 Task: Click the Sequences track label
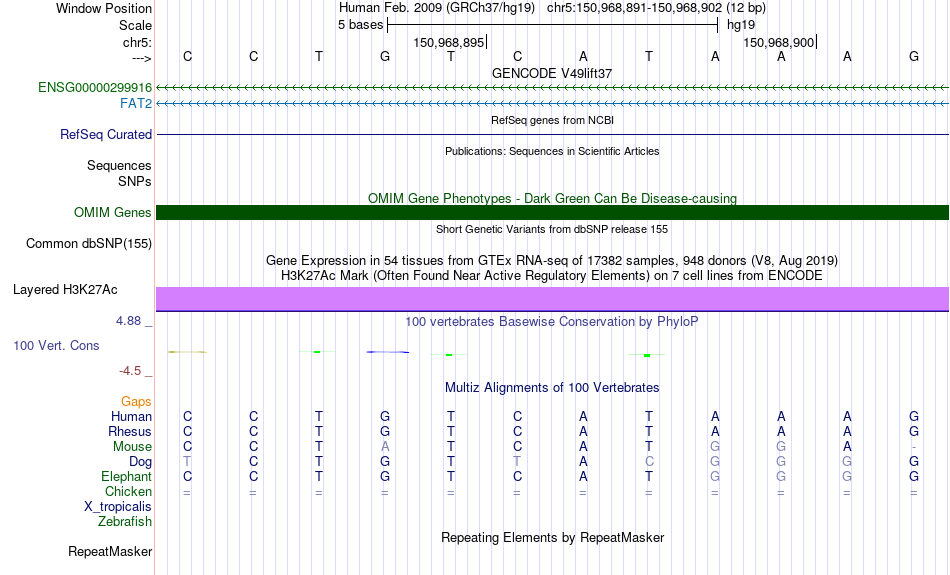119,165
